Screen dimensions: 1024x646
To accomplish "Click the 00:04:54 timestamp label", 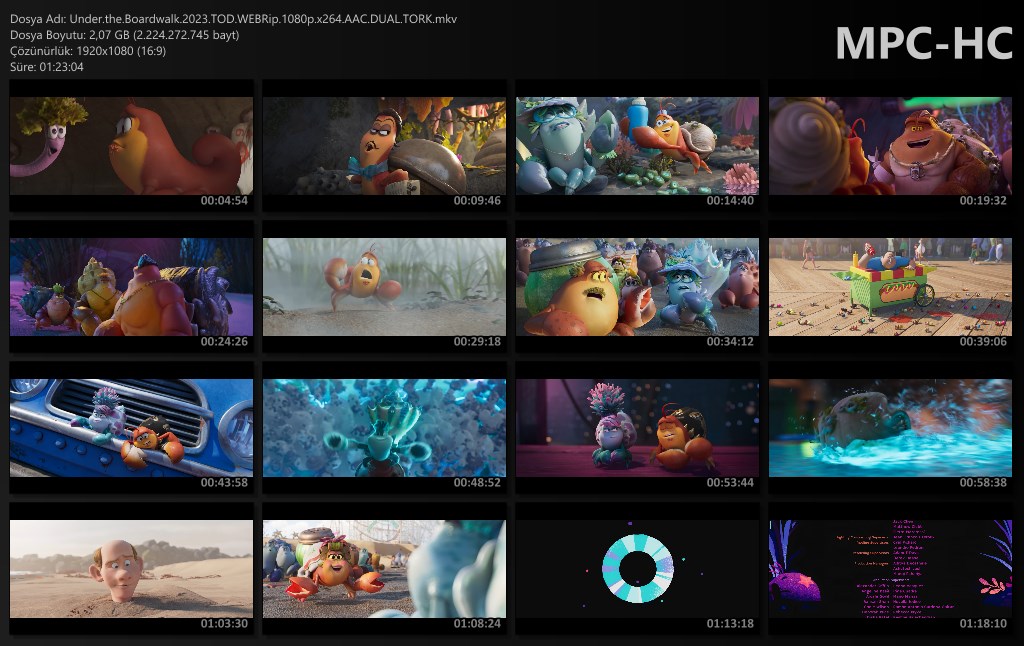I will point(224,201).
